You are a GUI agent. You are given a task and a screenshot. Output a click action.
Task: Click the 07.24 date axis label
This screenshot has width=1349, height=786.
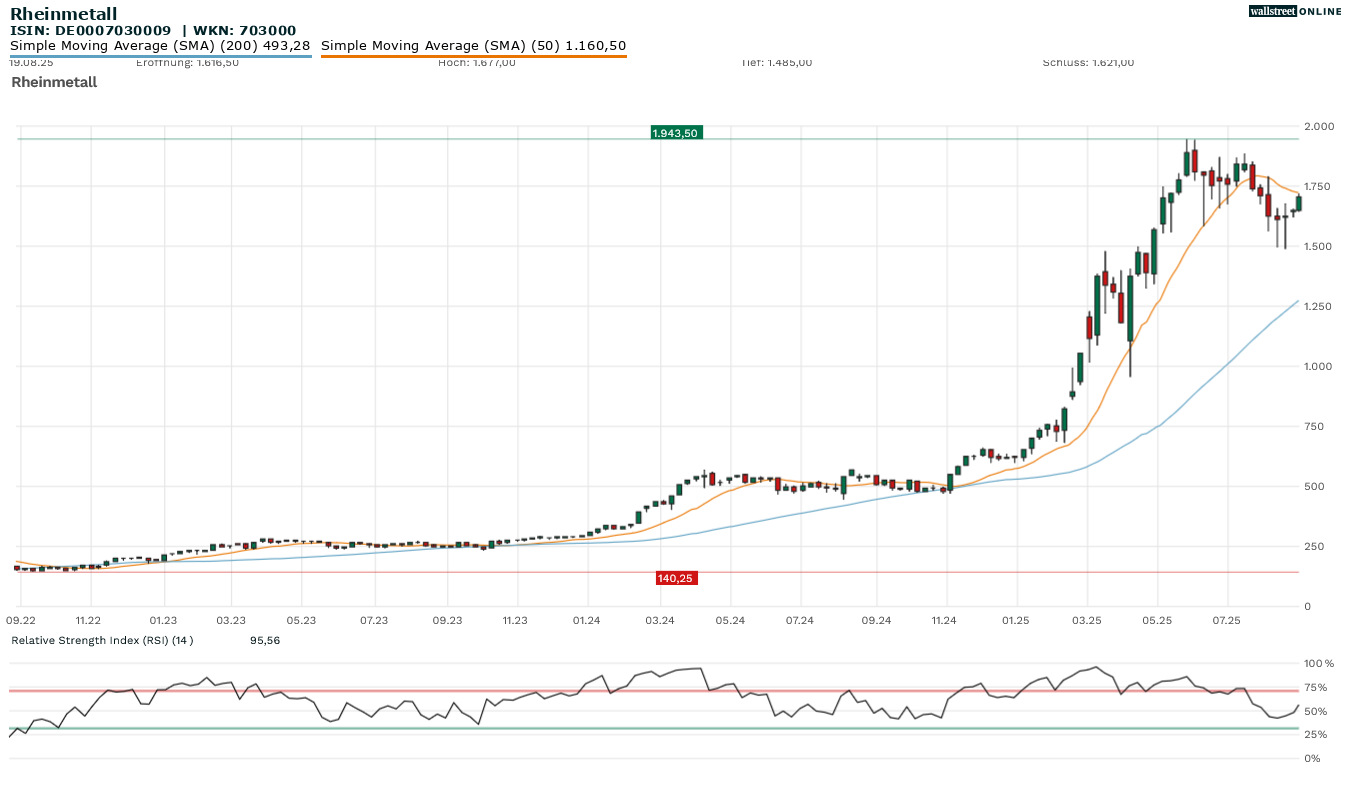[799, 620]
